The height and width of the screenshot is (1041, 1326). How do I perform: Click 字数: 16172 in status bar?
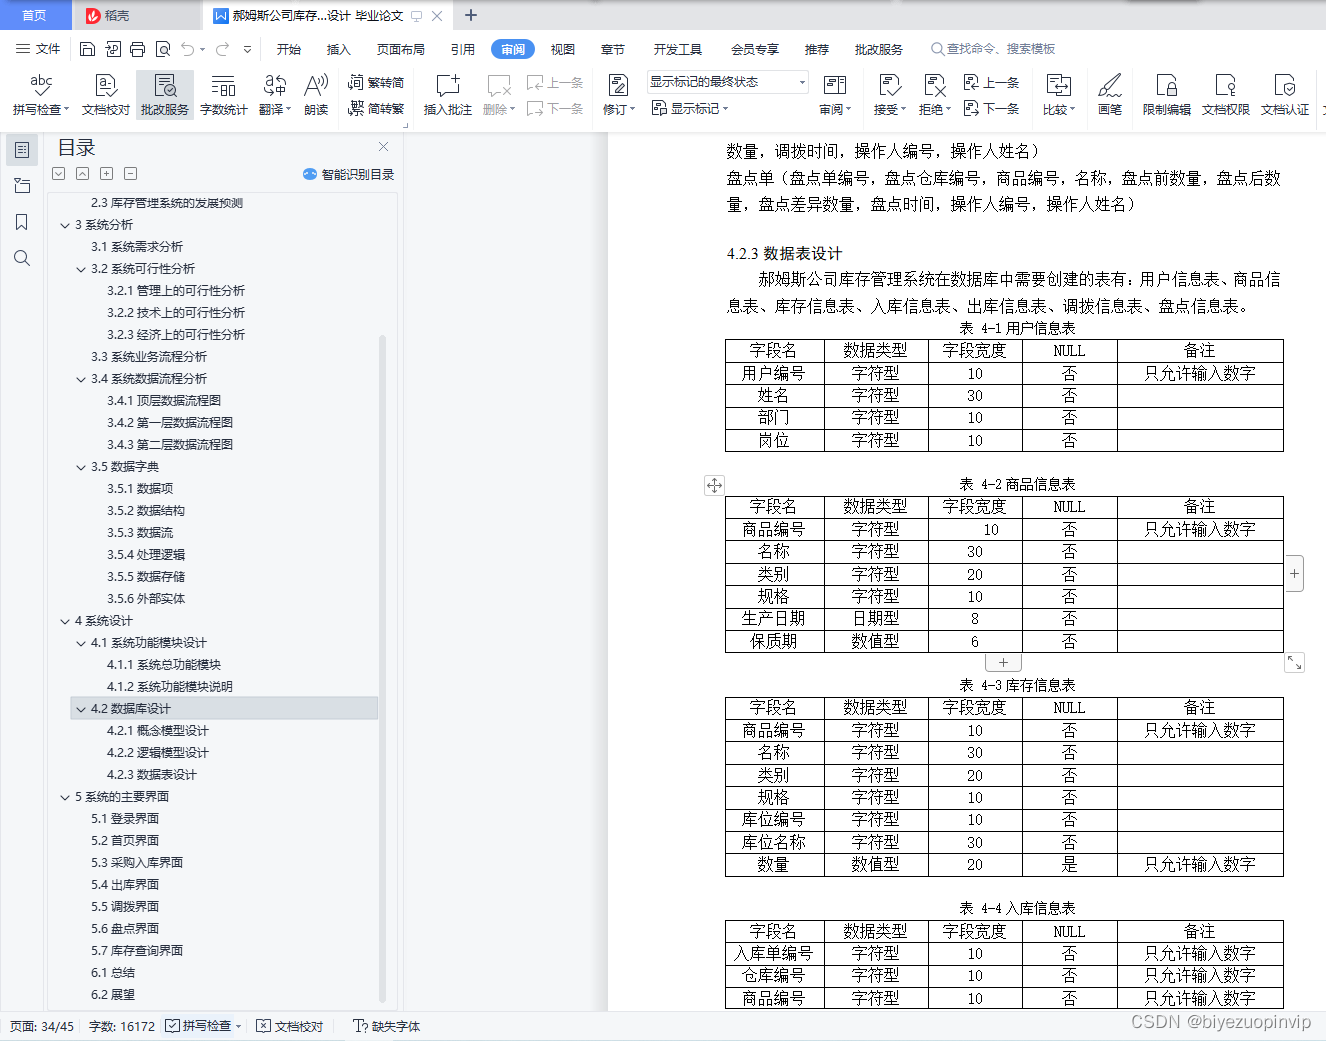point(122,1026)
